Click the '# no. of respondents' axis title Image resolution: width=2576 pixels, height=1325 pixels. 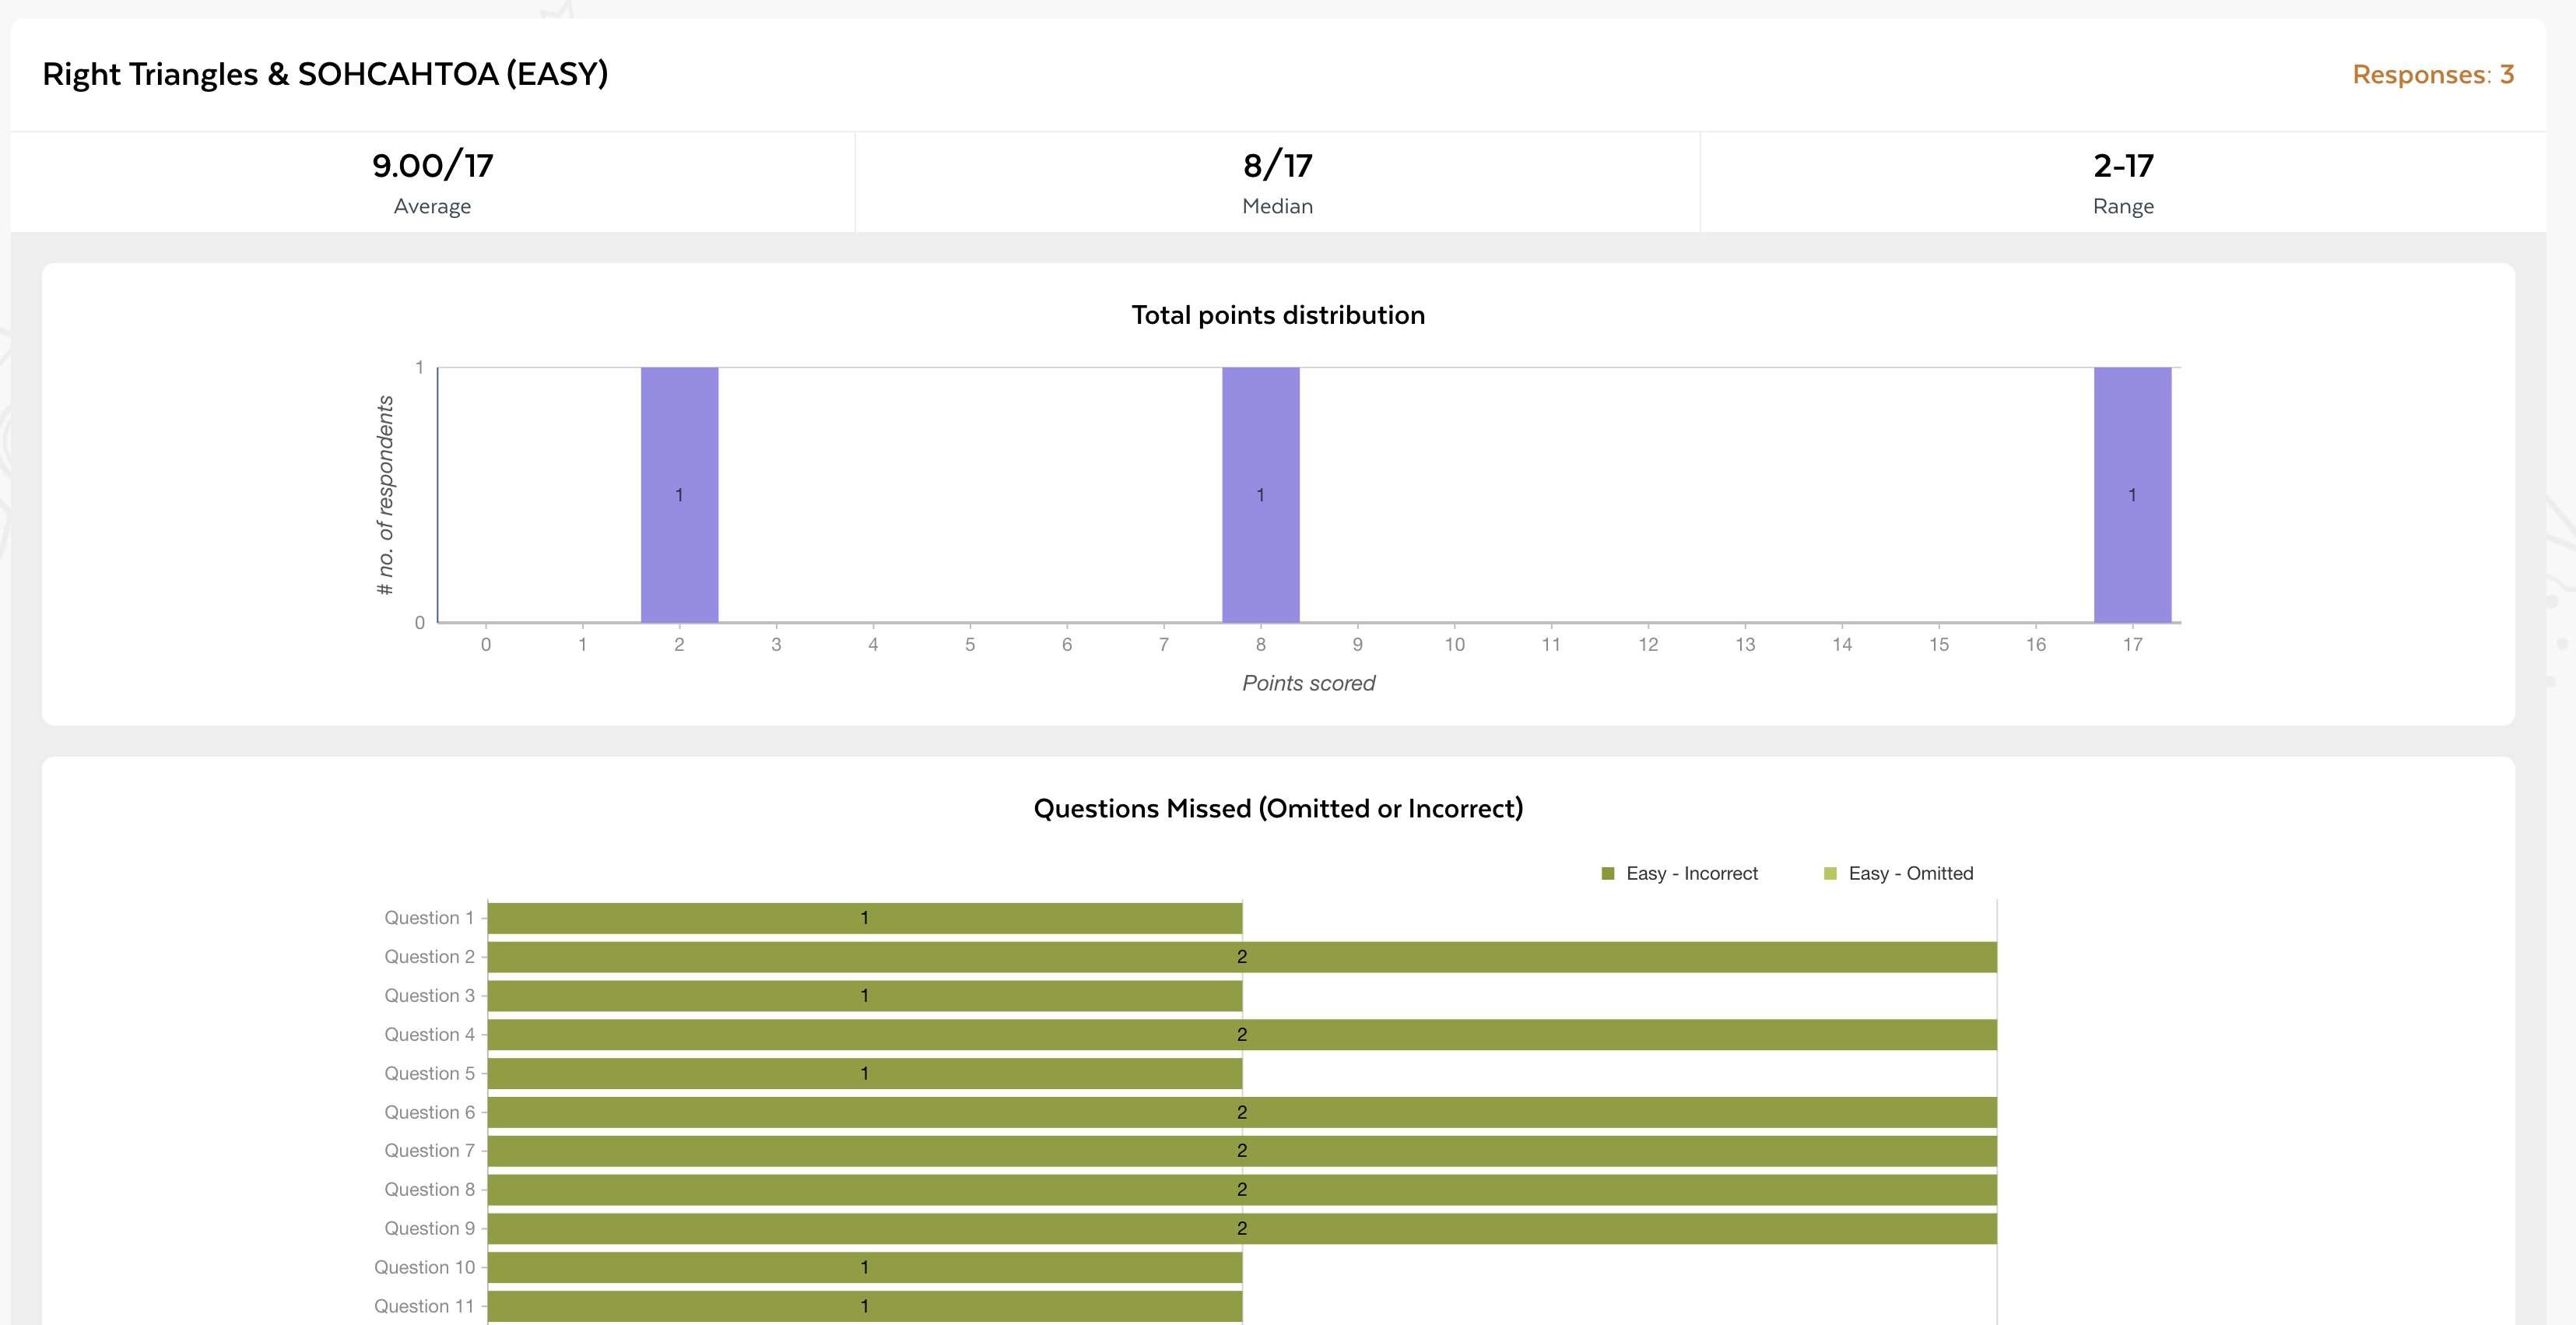(x=385, y=495)
